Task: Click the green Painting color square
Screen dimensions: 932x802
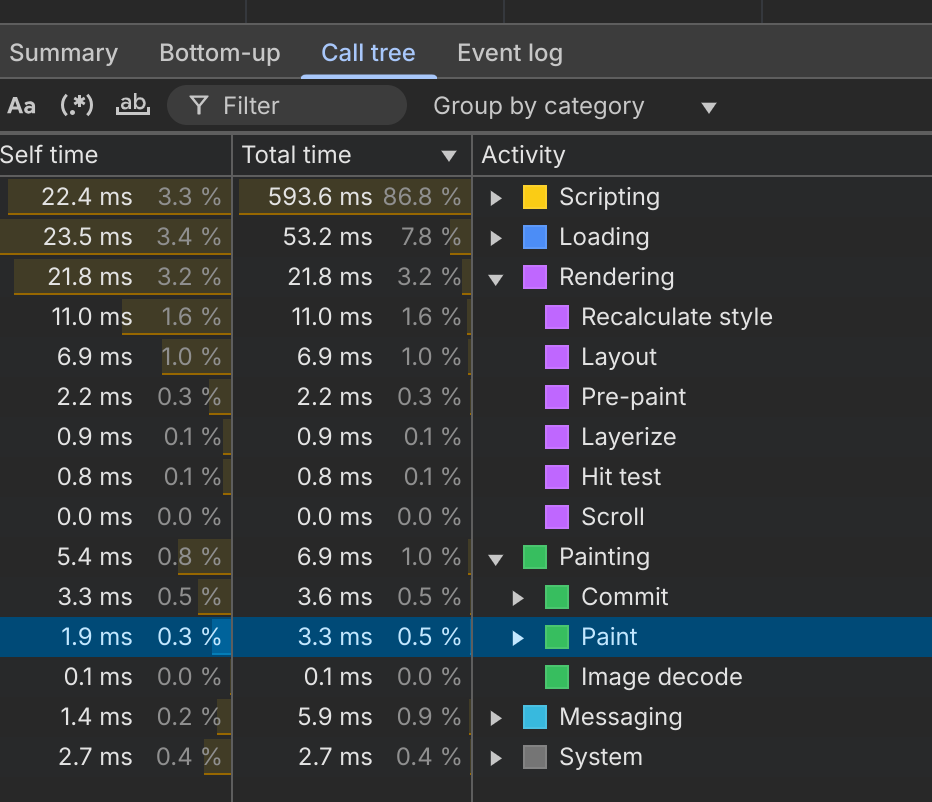Action: (535, 556)
